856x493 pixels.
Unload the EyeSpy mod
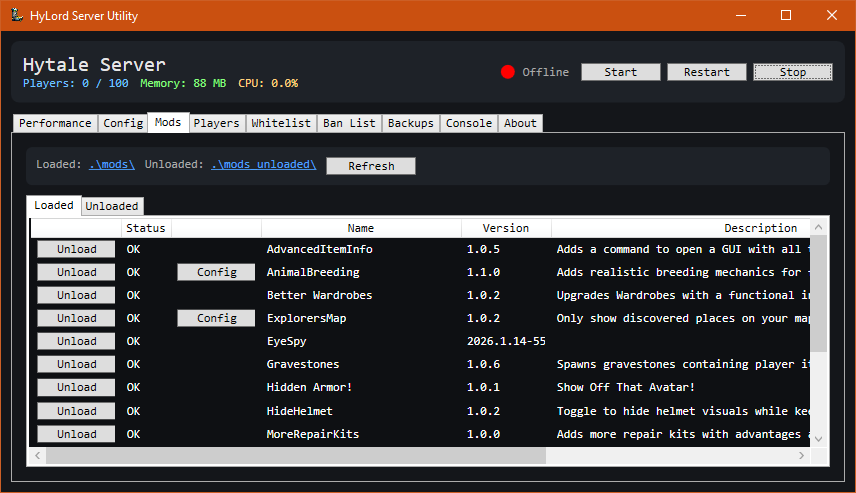[76, 341]
